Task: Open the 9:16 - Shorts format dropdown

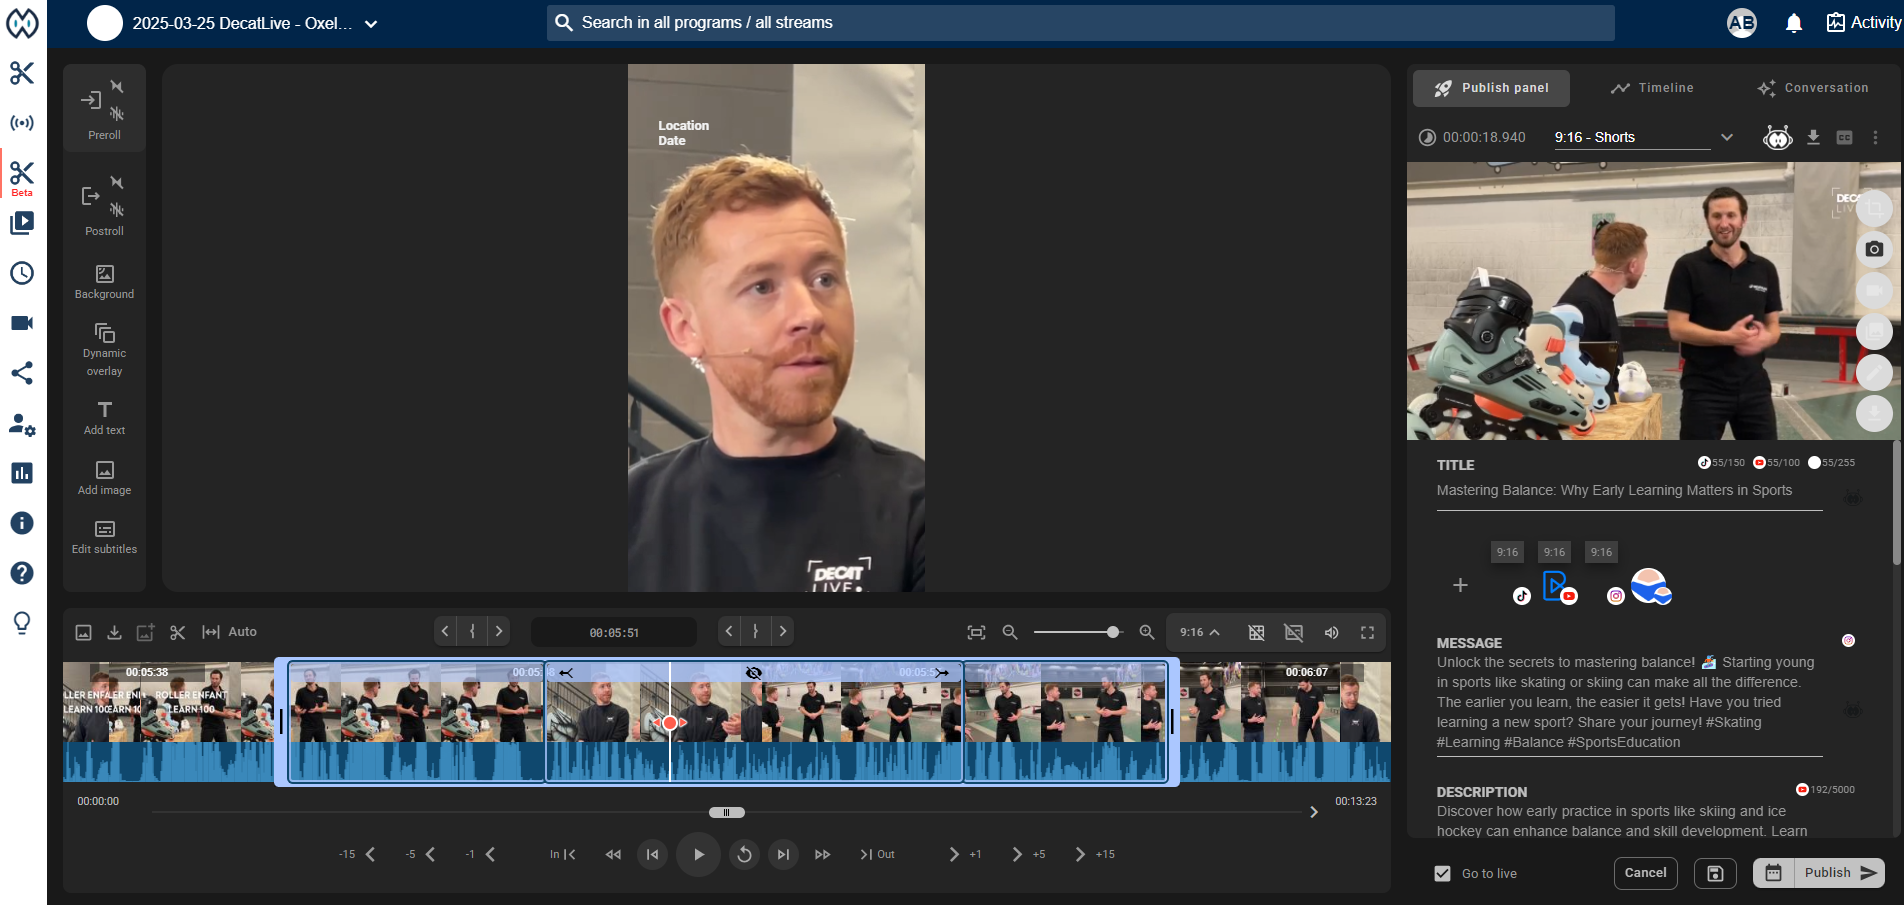Action: [x=1728, y=137]
